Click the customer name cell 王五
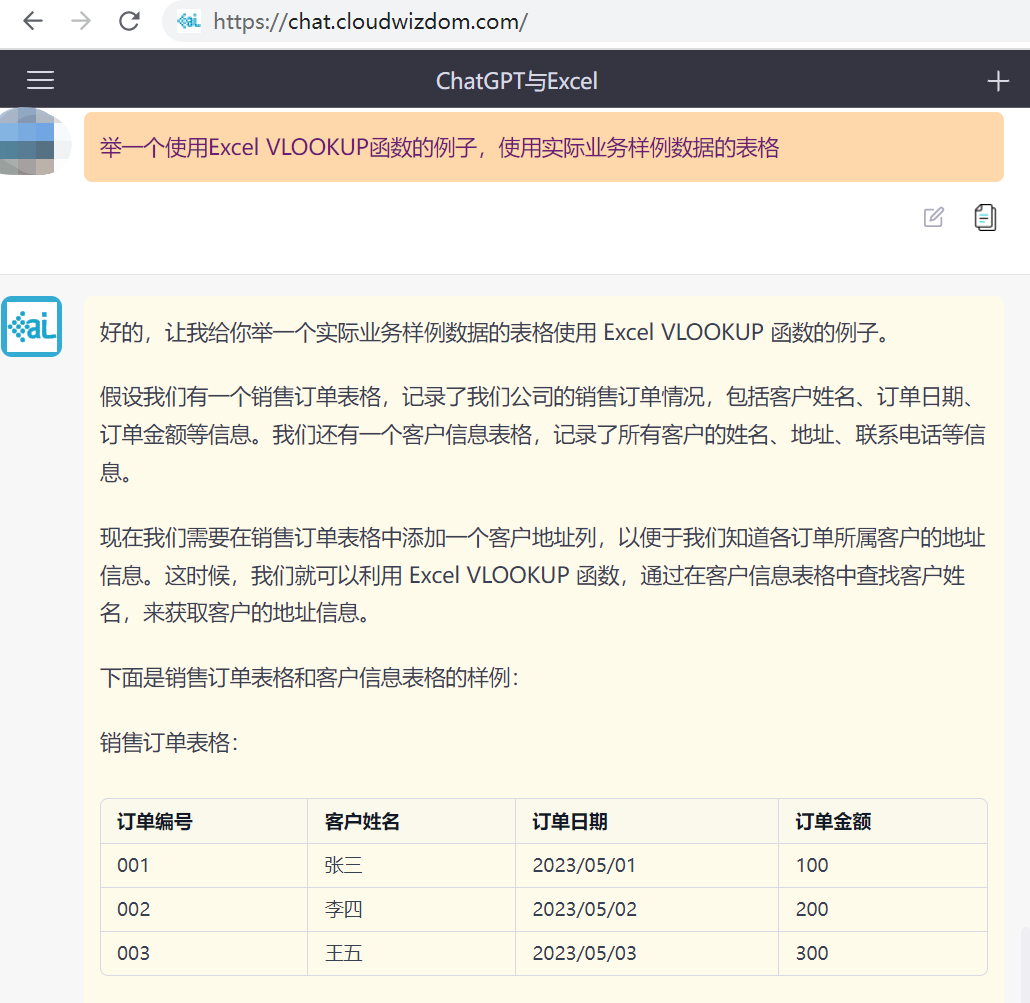1030x1003 pixels. pos(412,953)
